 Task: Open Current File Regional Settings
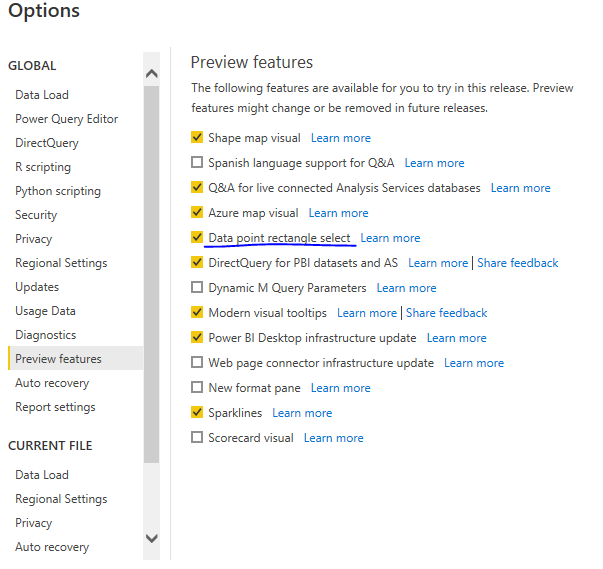click(x=61, y=499)
